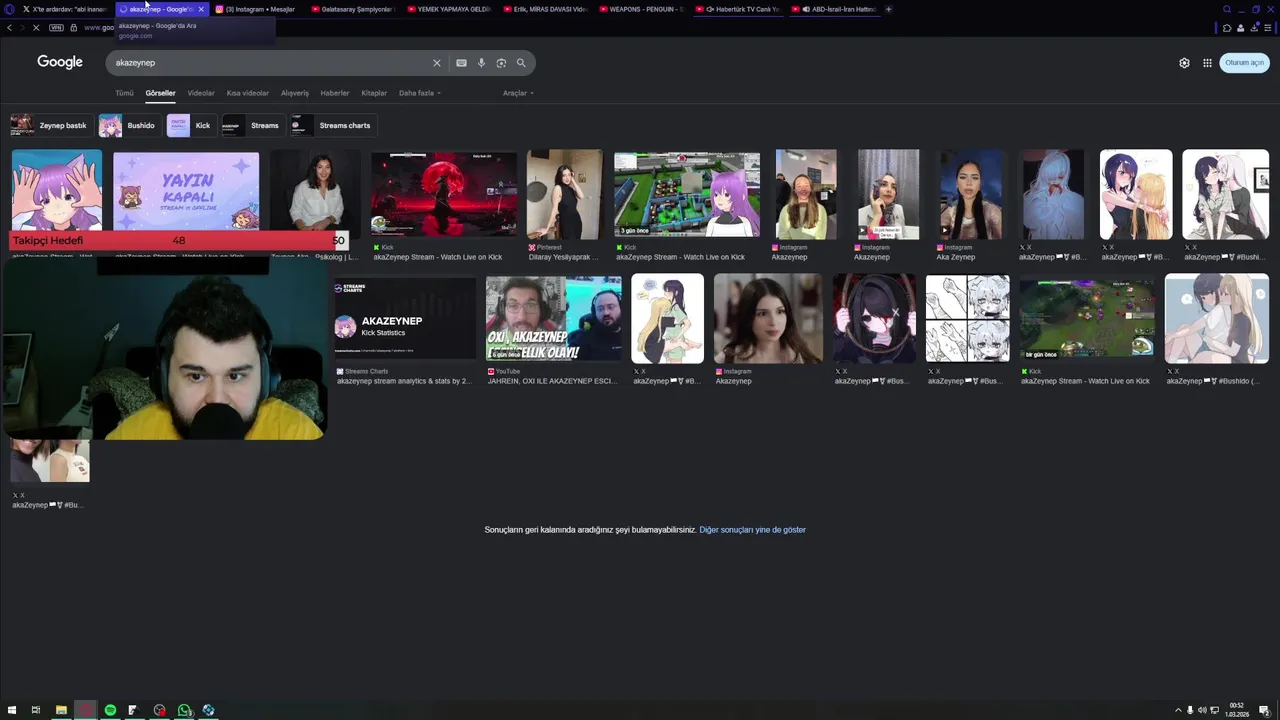This screenshot has height=720, width=1280.
Task: Expand the Araçlar tools dropdown
Action: (x=518, y=93)
